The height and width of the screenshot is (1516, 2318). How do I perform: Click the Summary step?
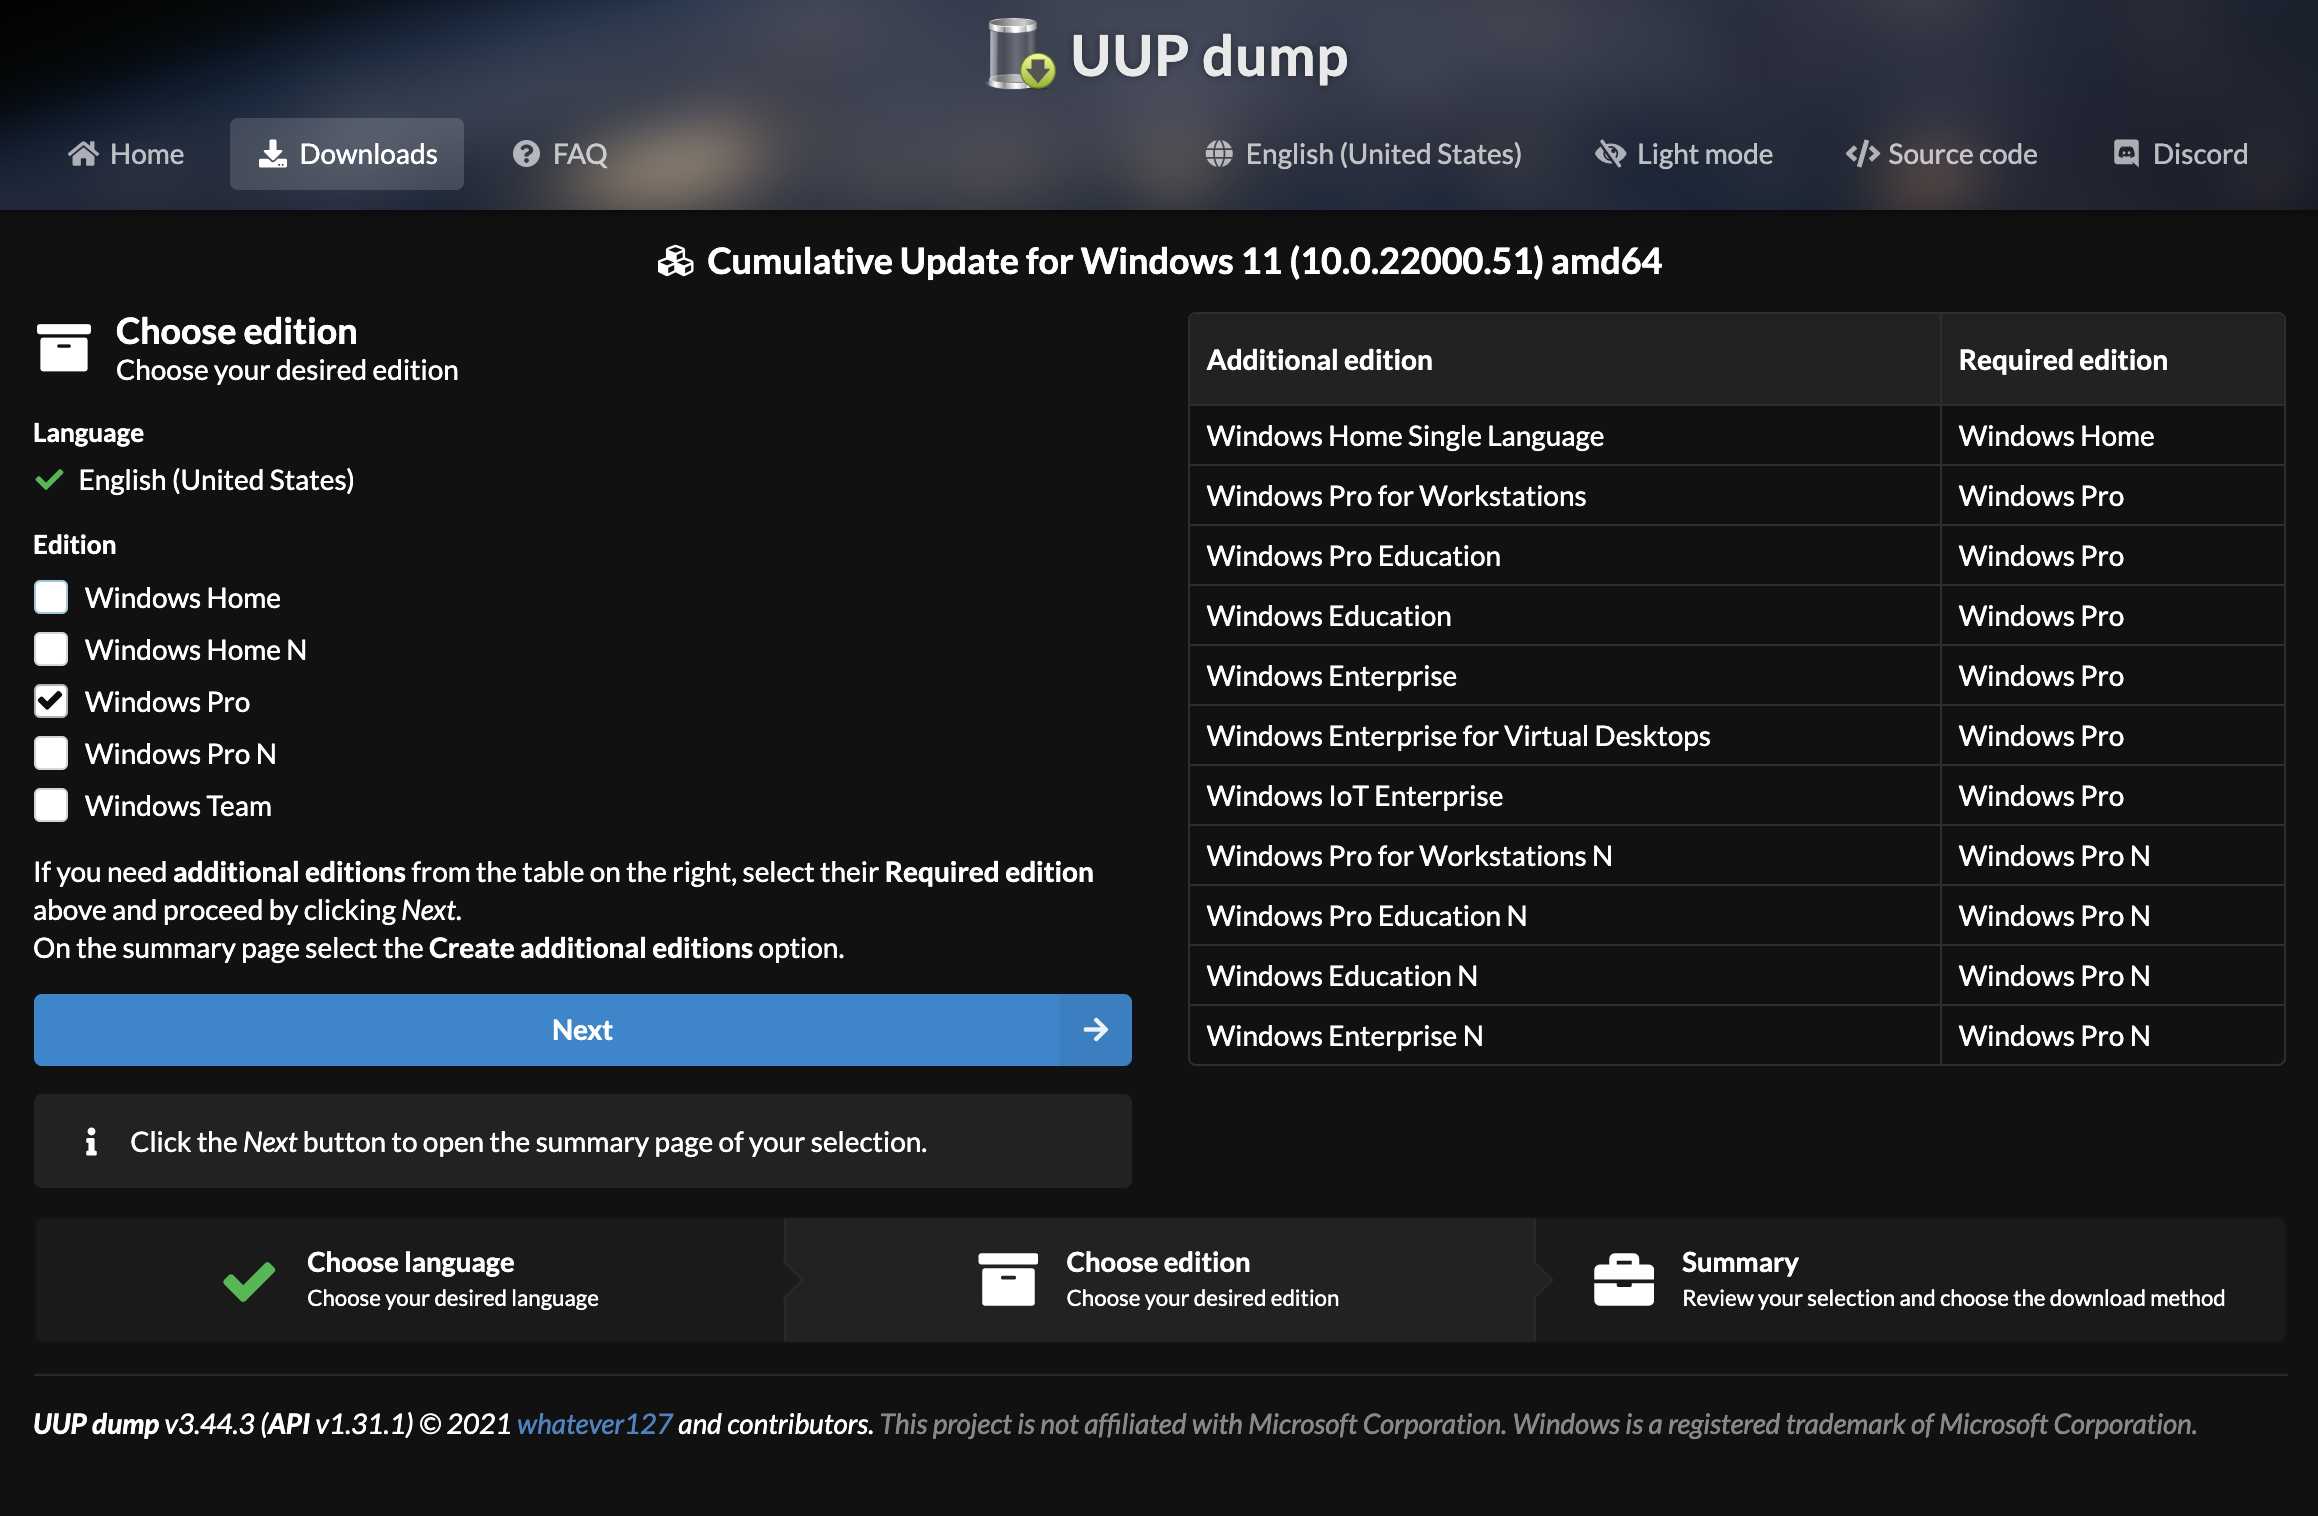pyautogui.click(x=1910, y=1280)
